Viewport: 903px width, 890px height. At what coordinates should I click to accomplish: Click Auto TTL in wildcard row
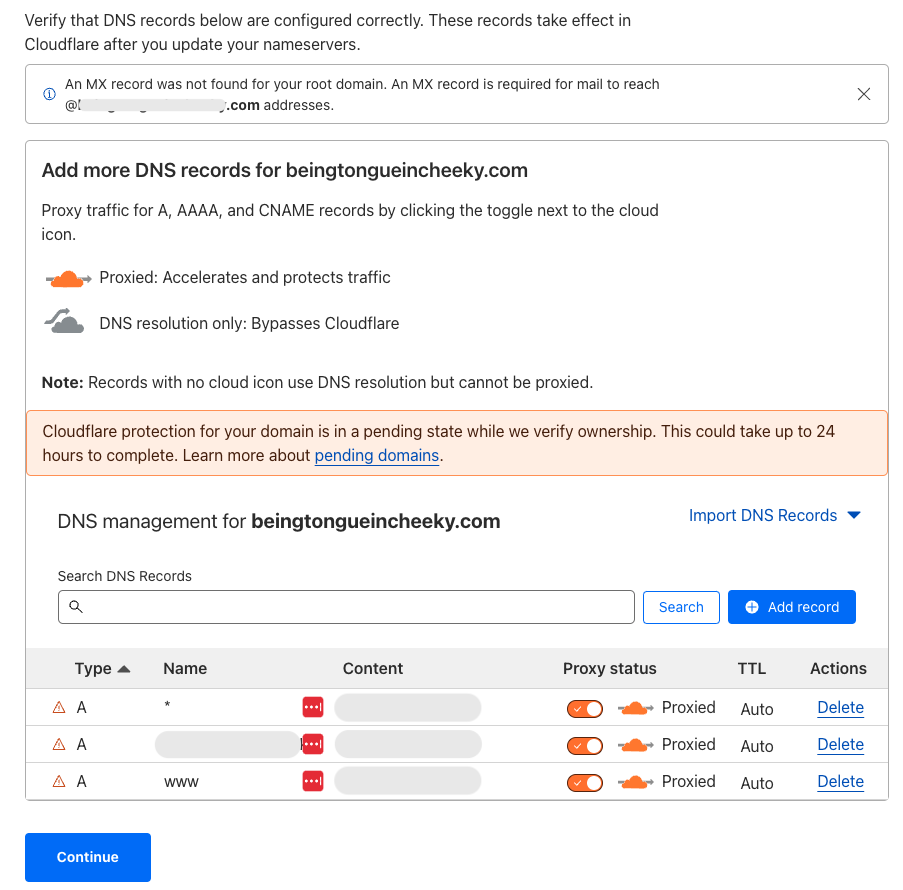pyautogui.click(x=757, y=709)
